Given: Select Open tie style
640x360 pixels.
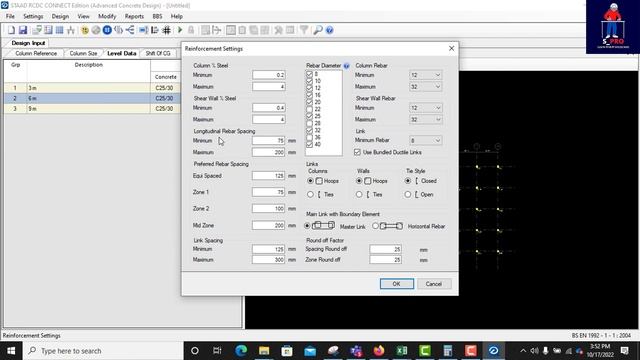Looking at the screenshot, I should click(x=408, y=195).
